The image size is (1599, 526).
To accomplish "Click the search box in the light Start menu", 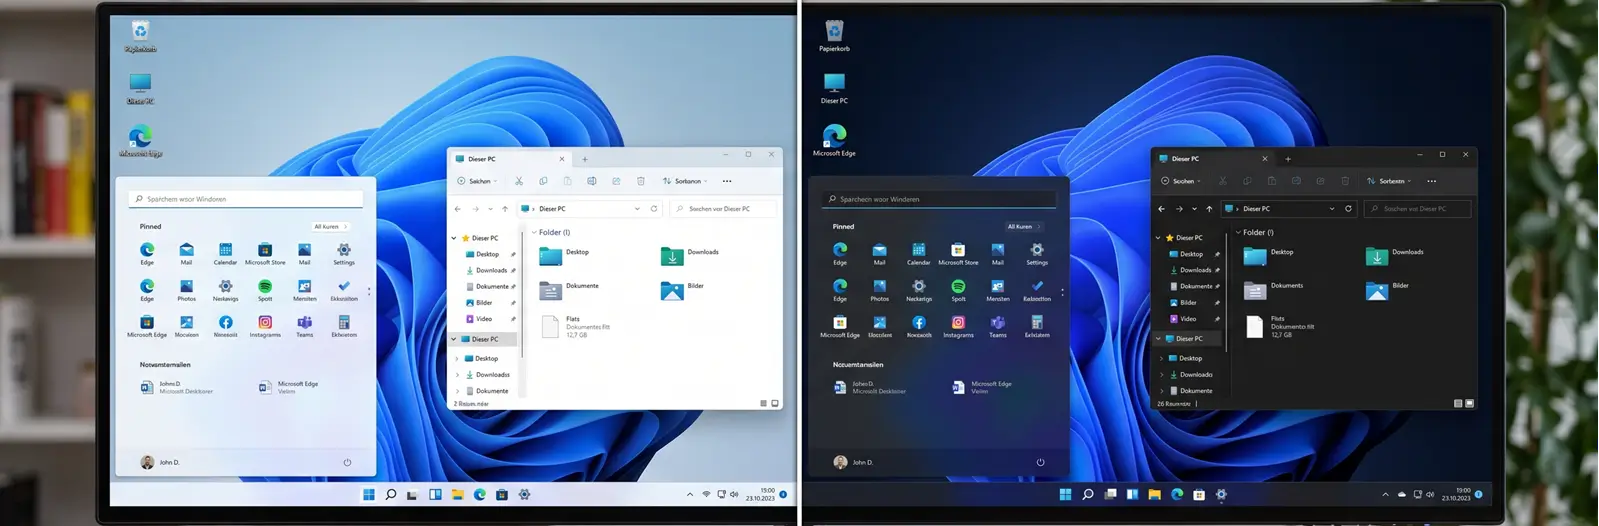I will 246,199.
